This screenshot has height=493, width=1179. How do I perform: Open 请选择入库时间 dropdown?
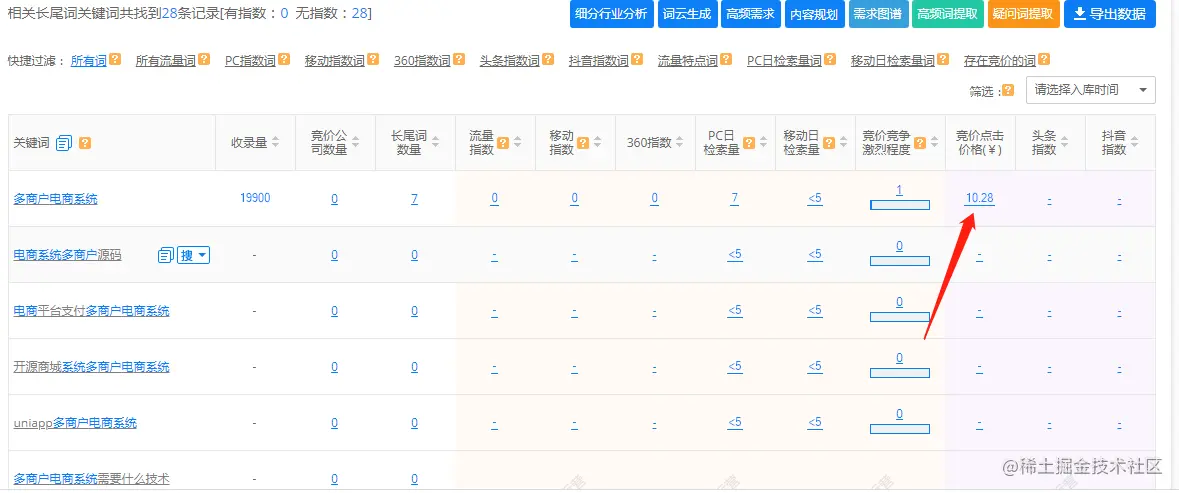[1090, 90]
